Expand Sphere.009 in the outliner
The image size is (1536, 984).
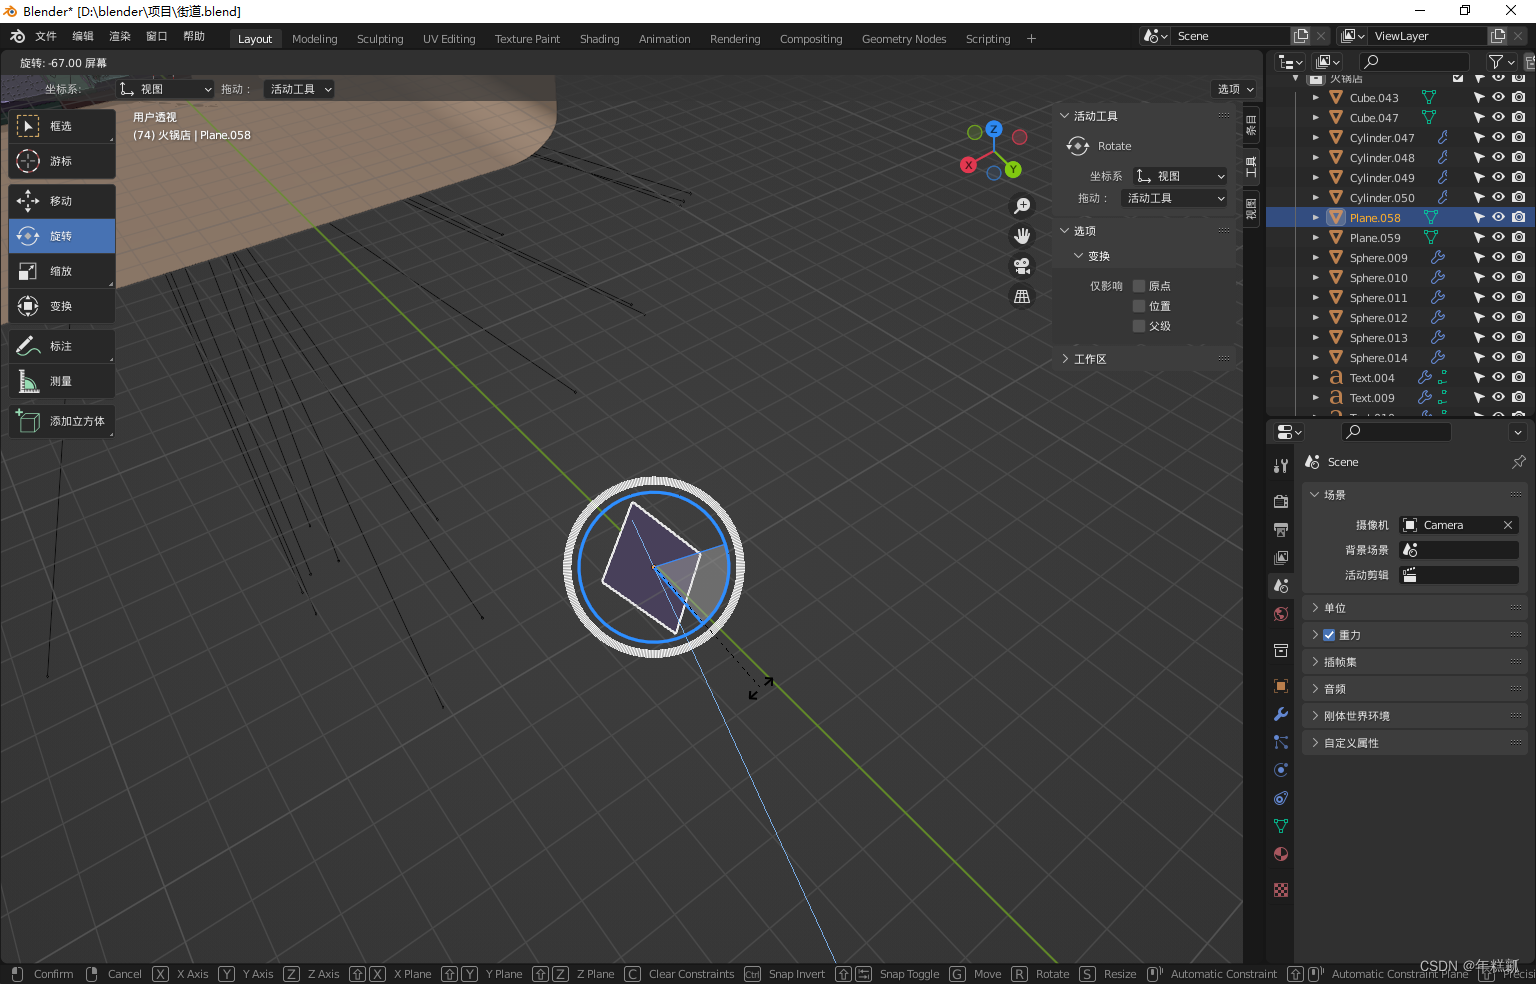(x=1314, y=257)
